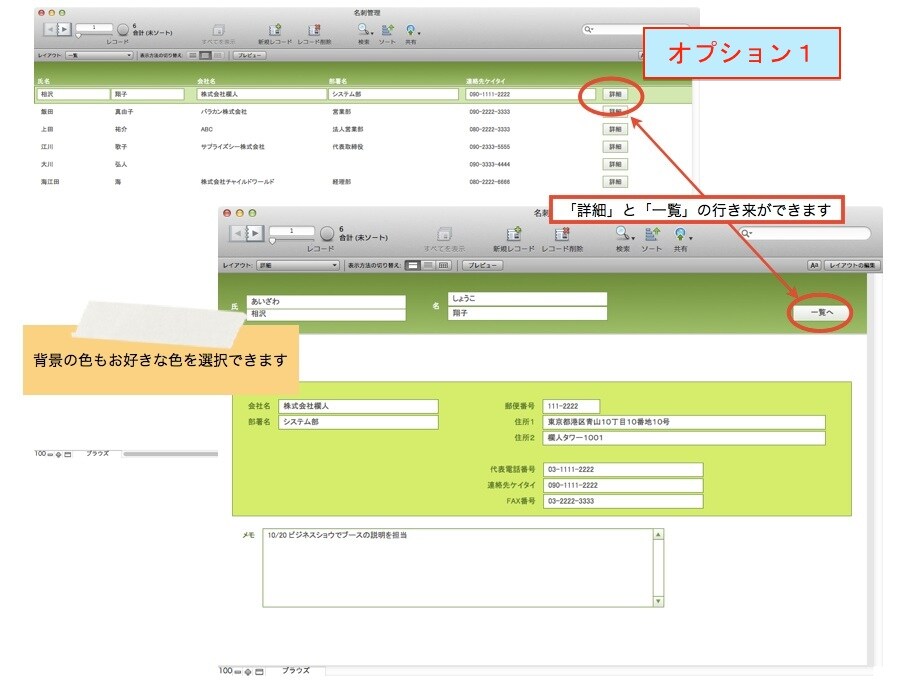
Task: Open ブラウズ mode menu in detail window footer
Action: (x=295, y=671)
